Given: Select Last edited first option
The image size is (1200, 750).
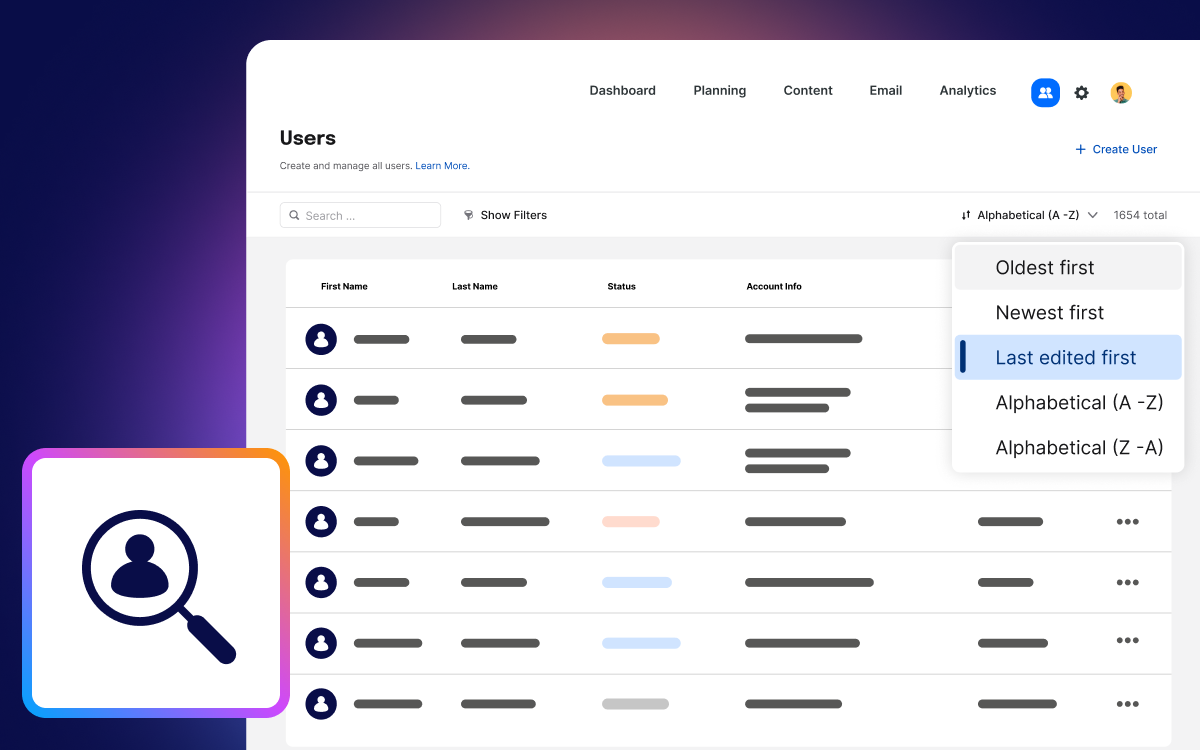Looking at the screenshot, I should (x=1068, y=358).
